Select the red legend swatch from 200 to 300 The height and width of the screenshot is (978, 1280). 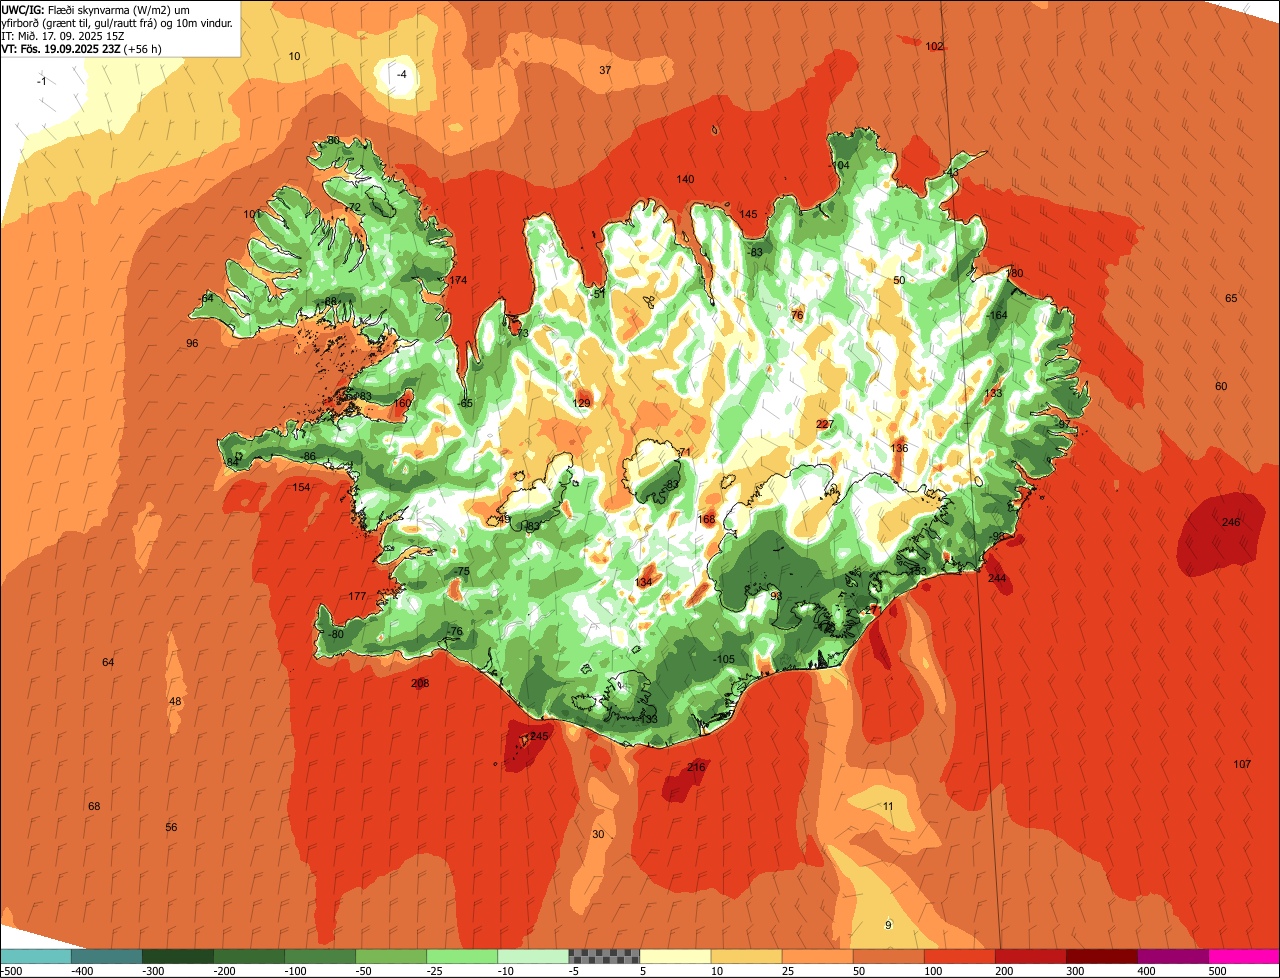(x=1030, y=956)
